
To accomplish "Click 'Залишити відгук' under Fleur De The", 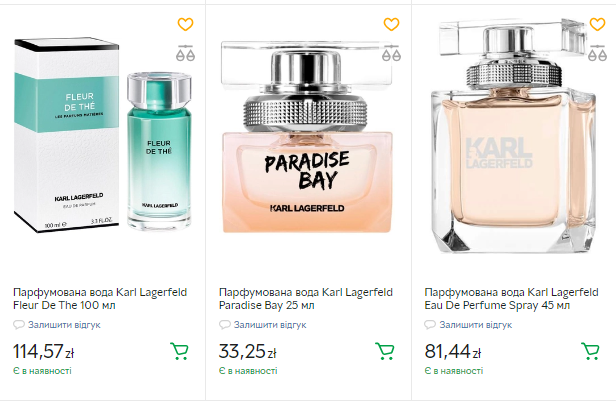I will tap(63, 325).
